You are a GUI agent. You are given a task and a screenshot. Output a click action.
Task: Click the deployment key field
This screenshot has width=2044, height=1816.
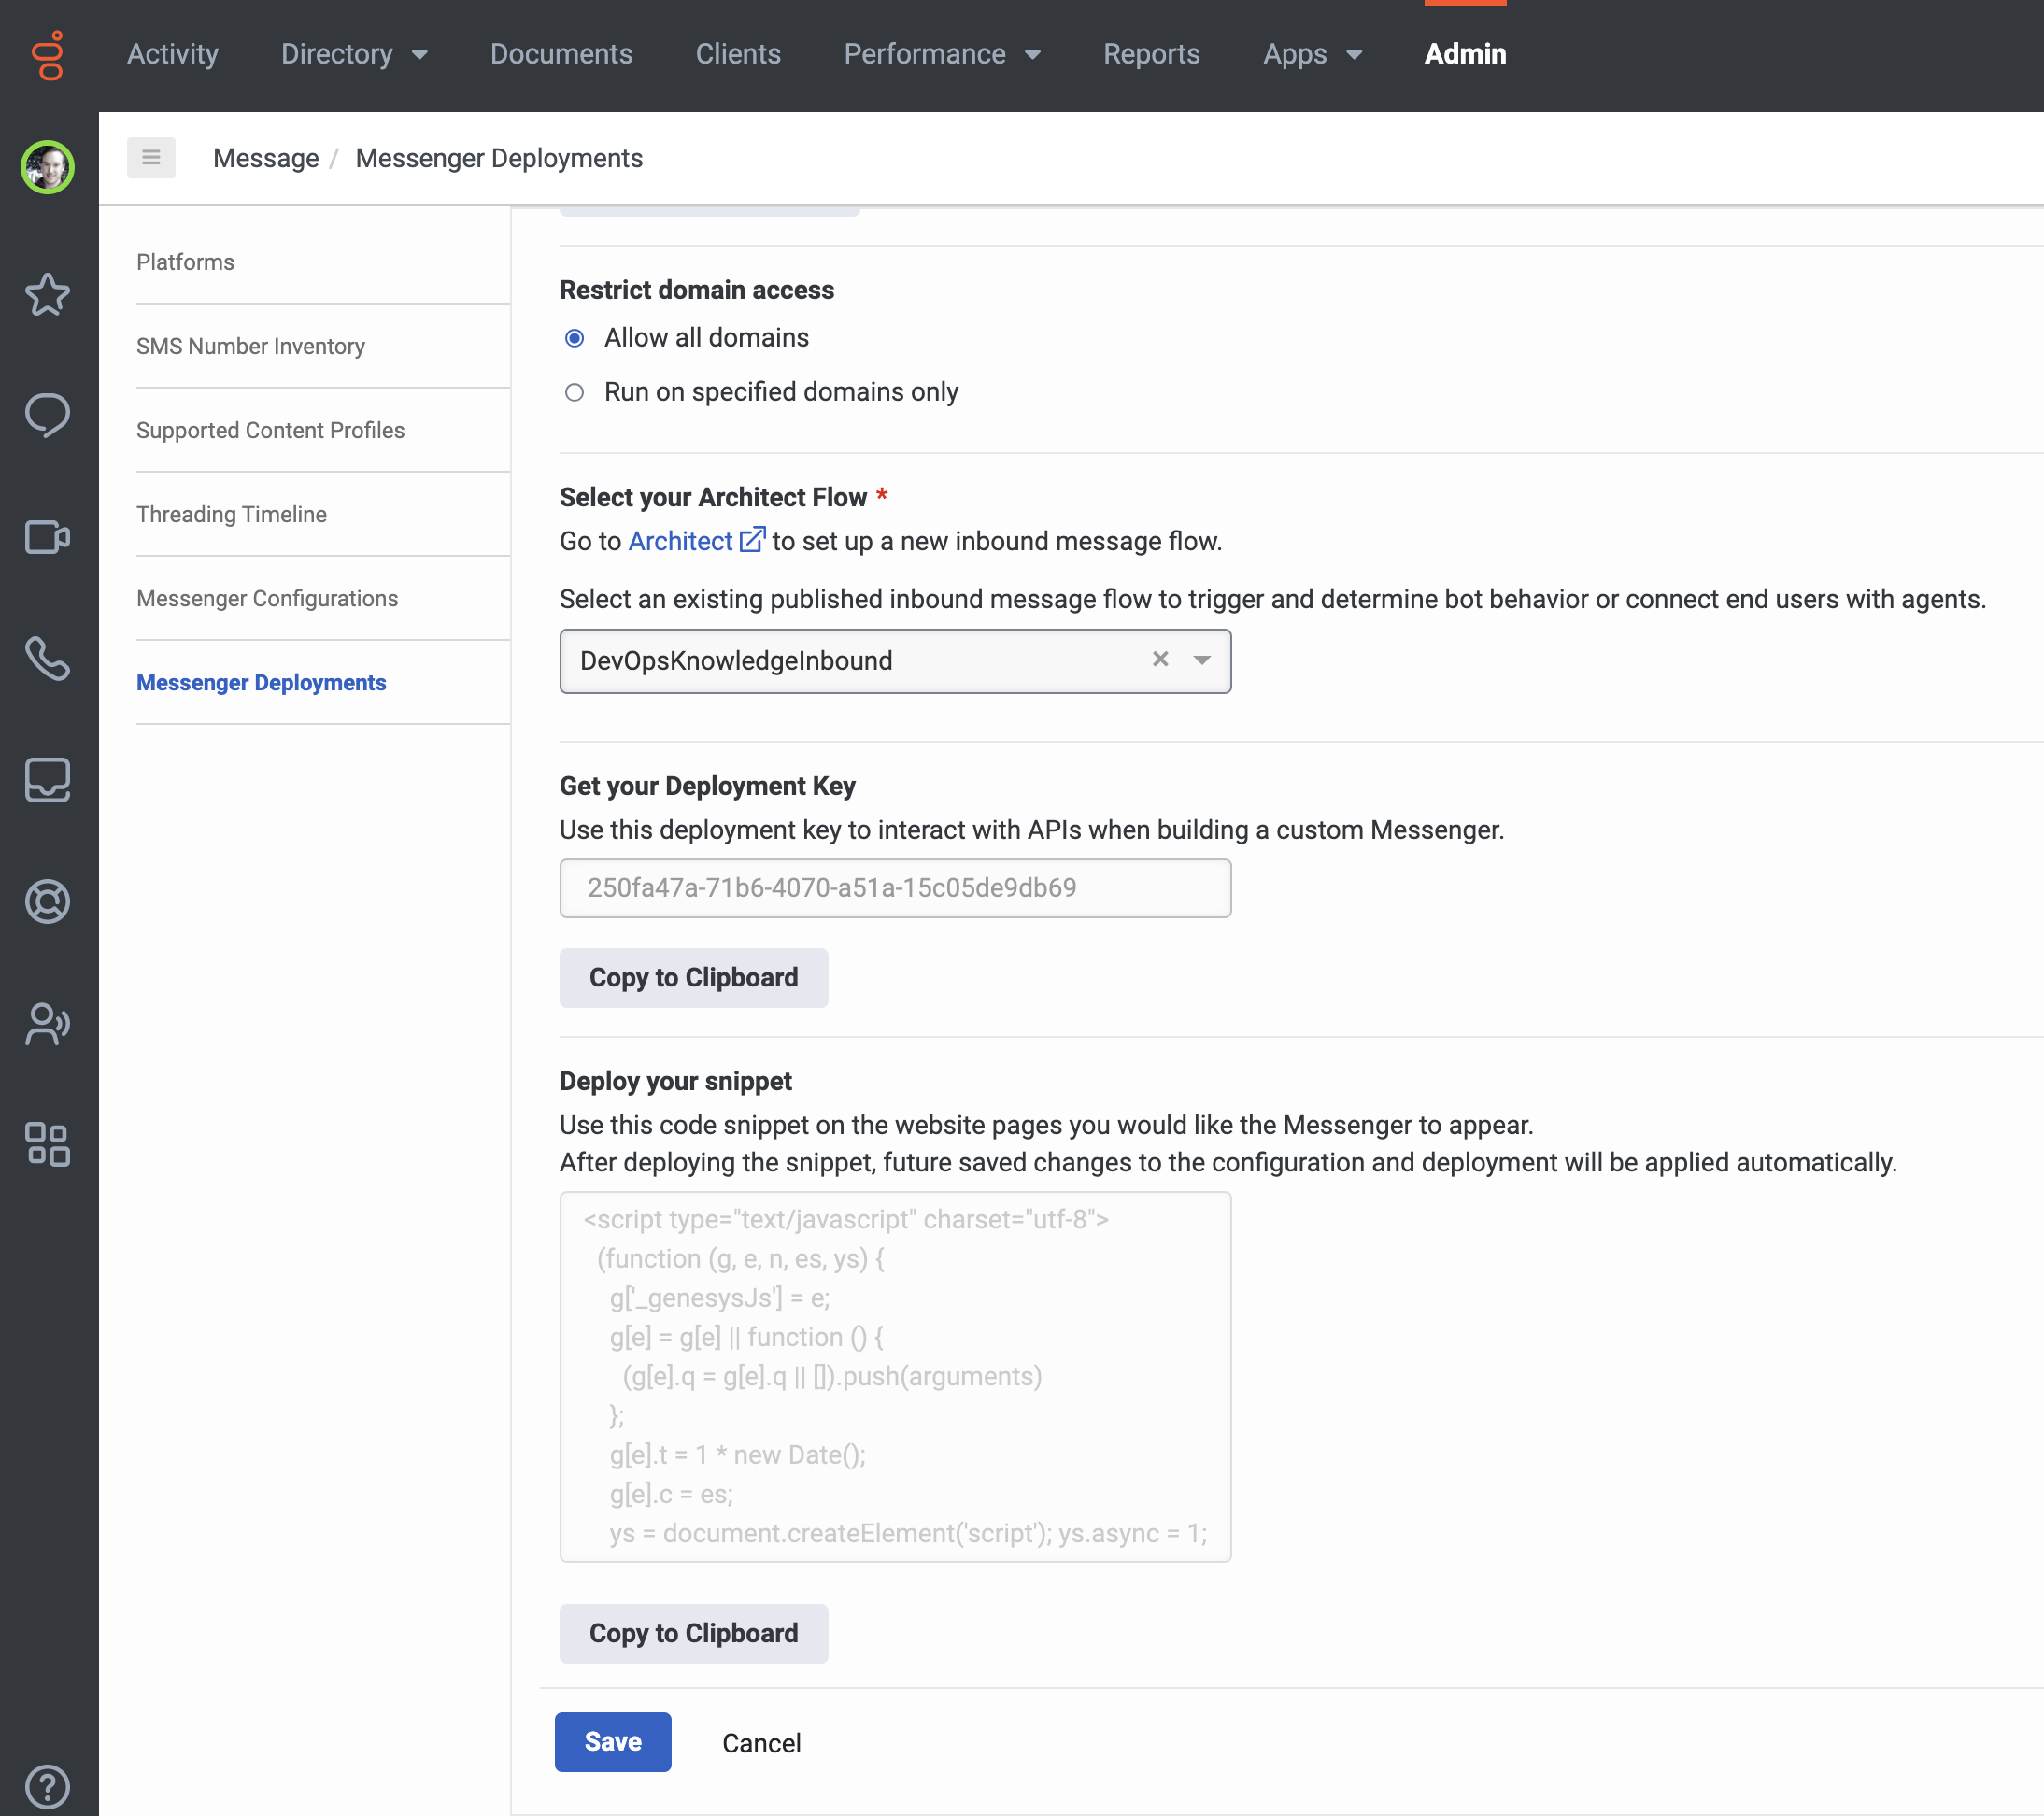[895, 888]
